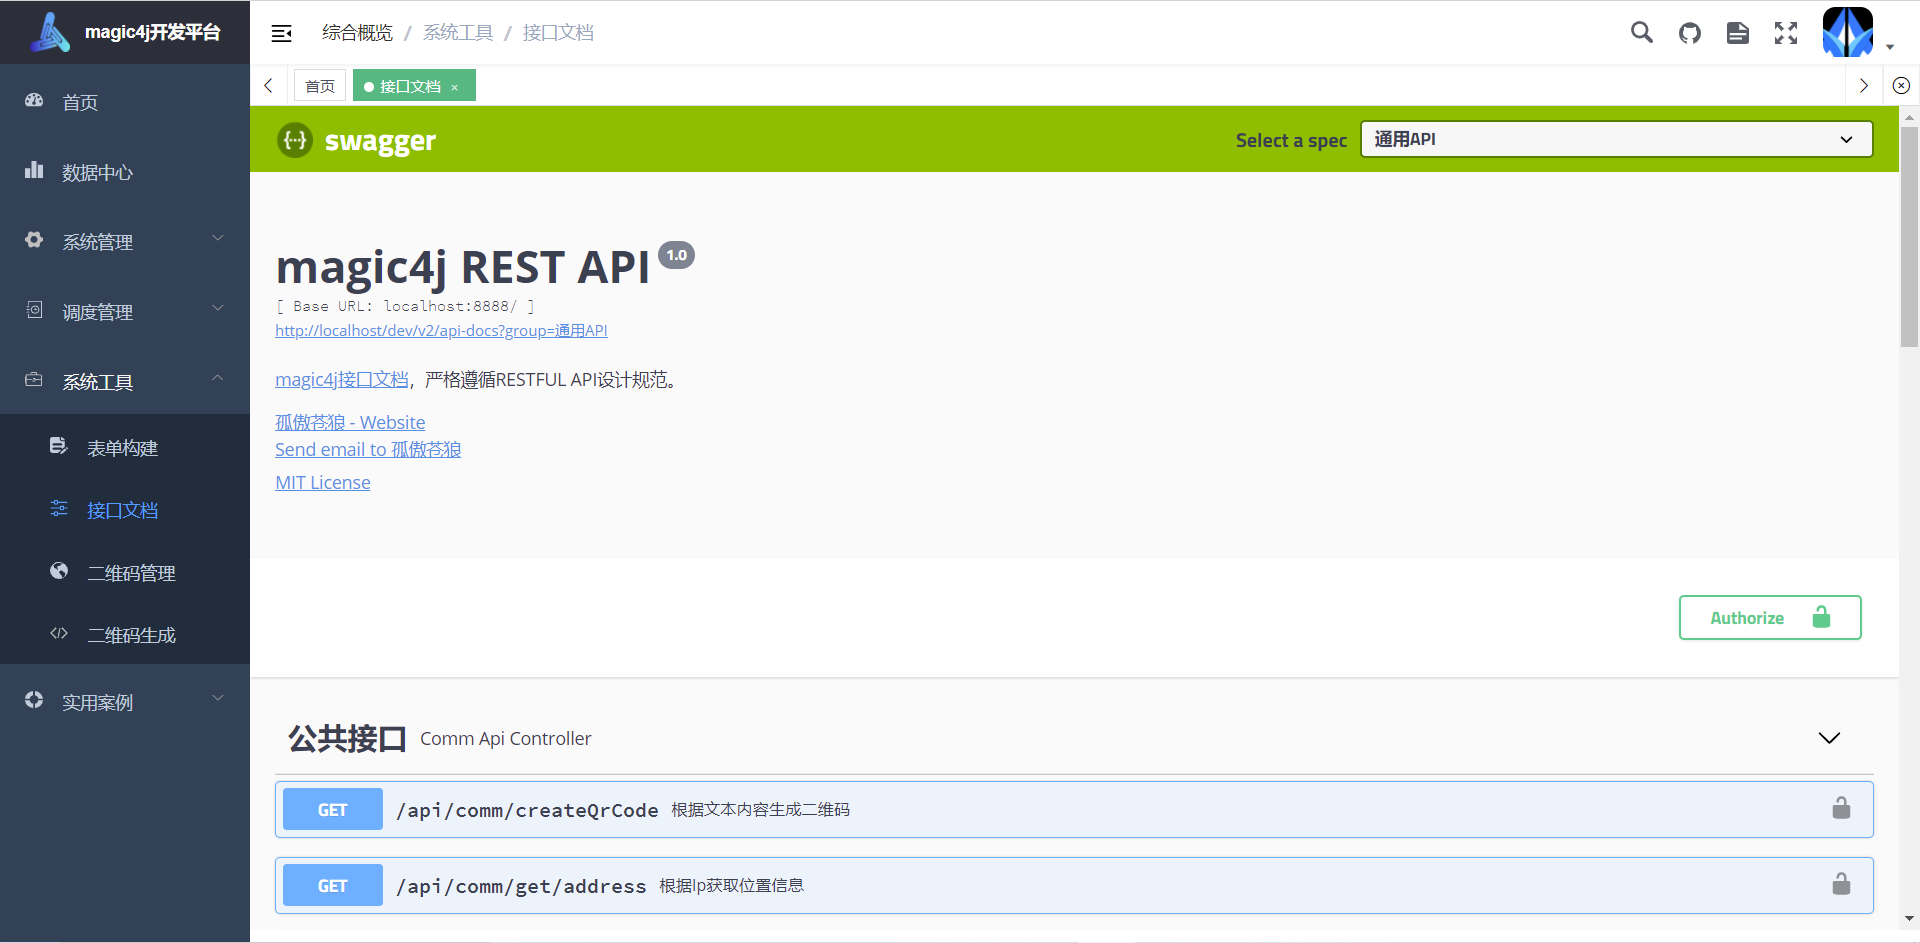Click the 接口文档 sliders icon

click(59, 508)
